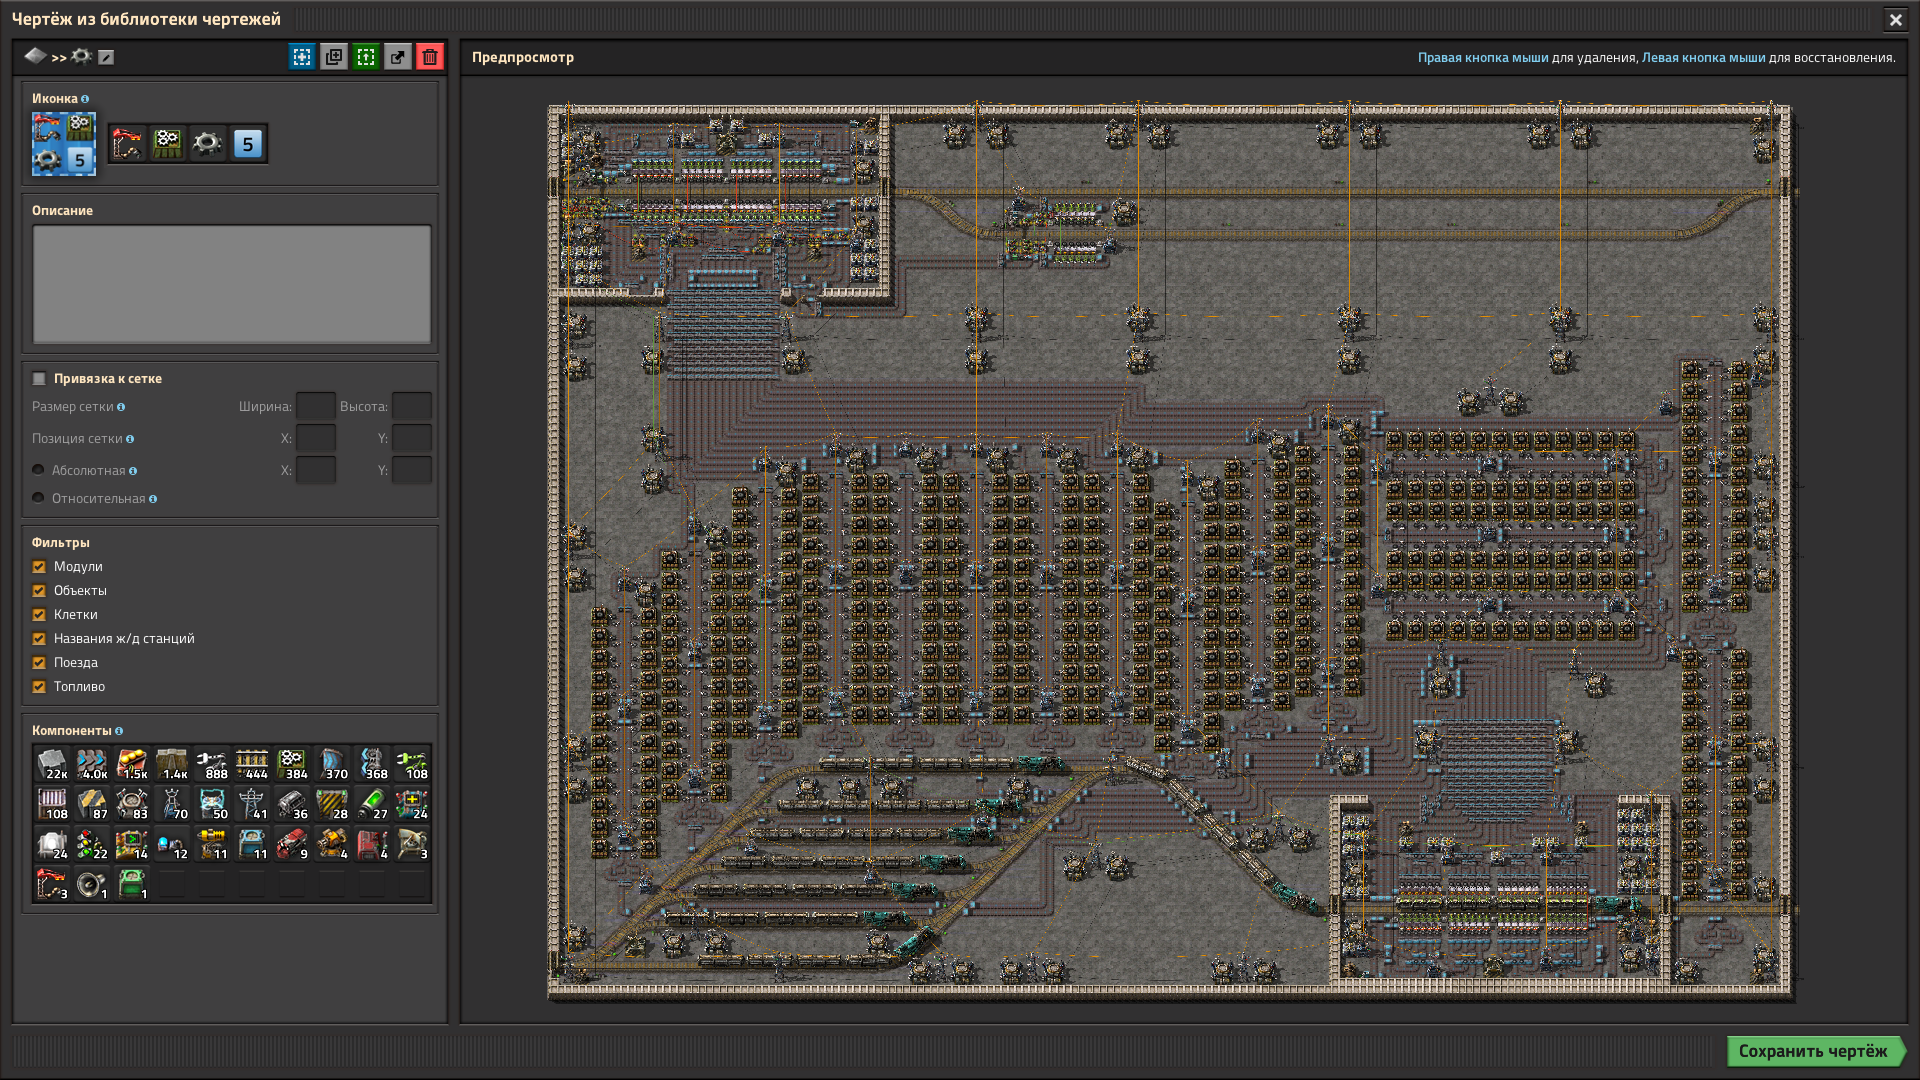Click the green reassign-area toolbar button
The image size is (1920, 1080).
(x=366, y=57)
